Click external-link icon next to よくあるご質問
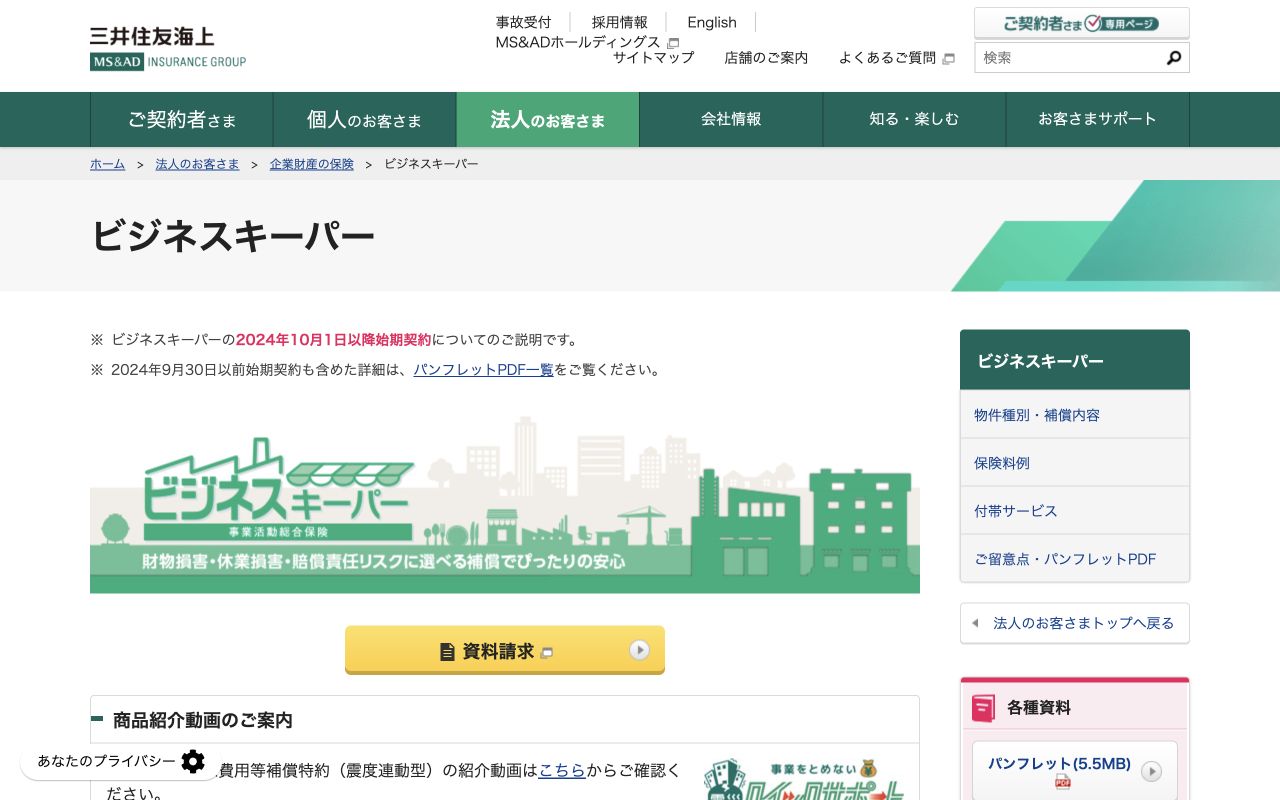The image size is (1280, 800). tap(949, 59)
